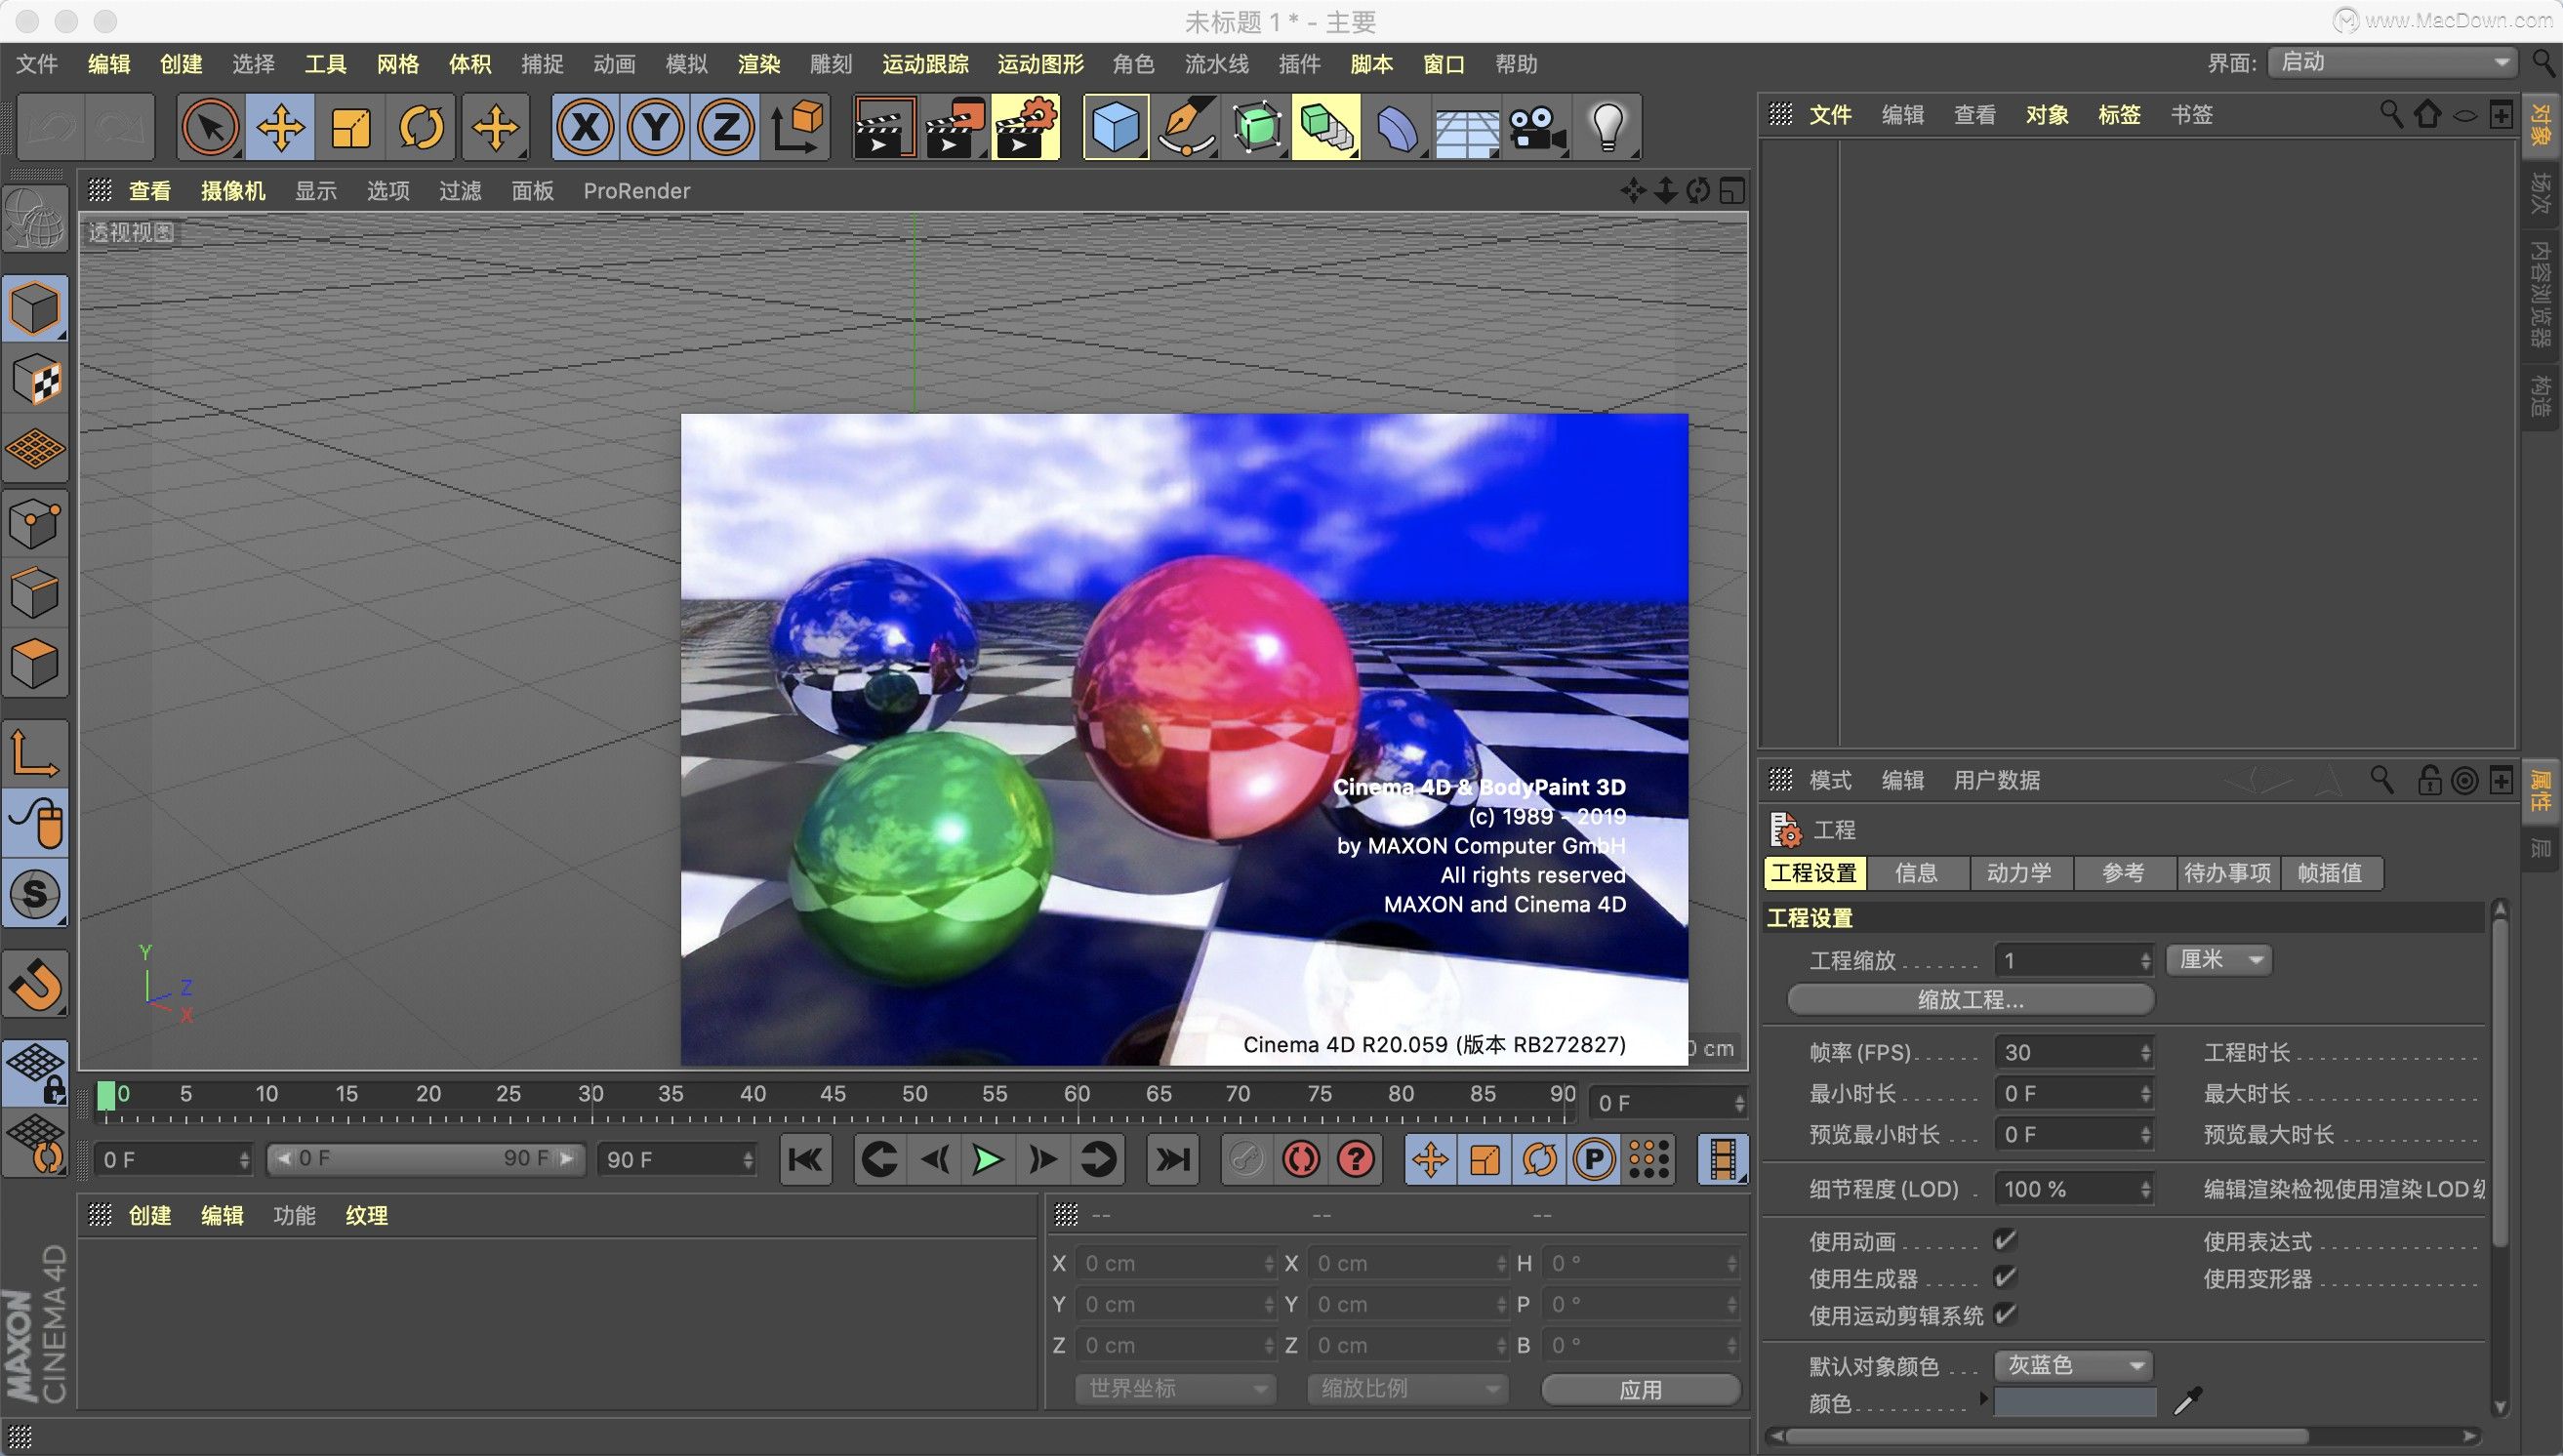Select Points mode in left sidebar
The width and height of the screenshot is (2563, 1456).
coord(34,523)
